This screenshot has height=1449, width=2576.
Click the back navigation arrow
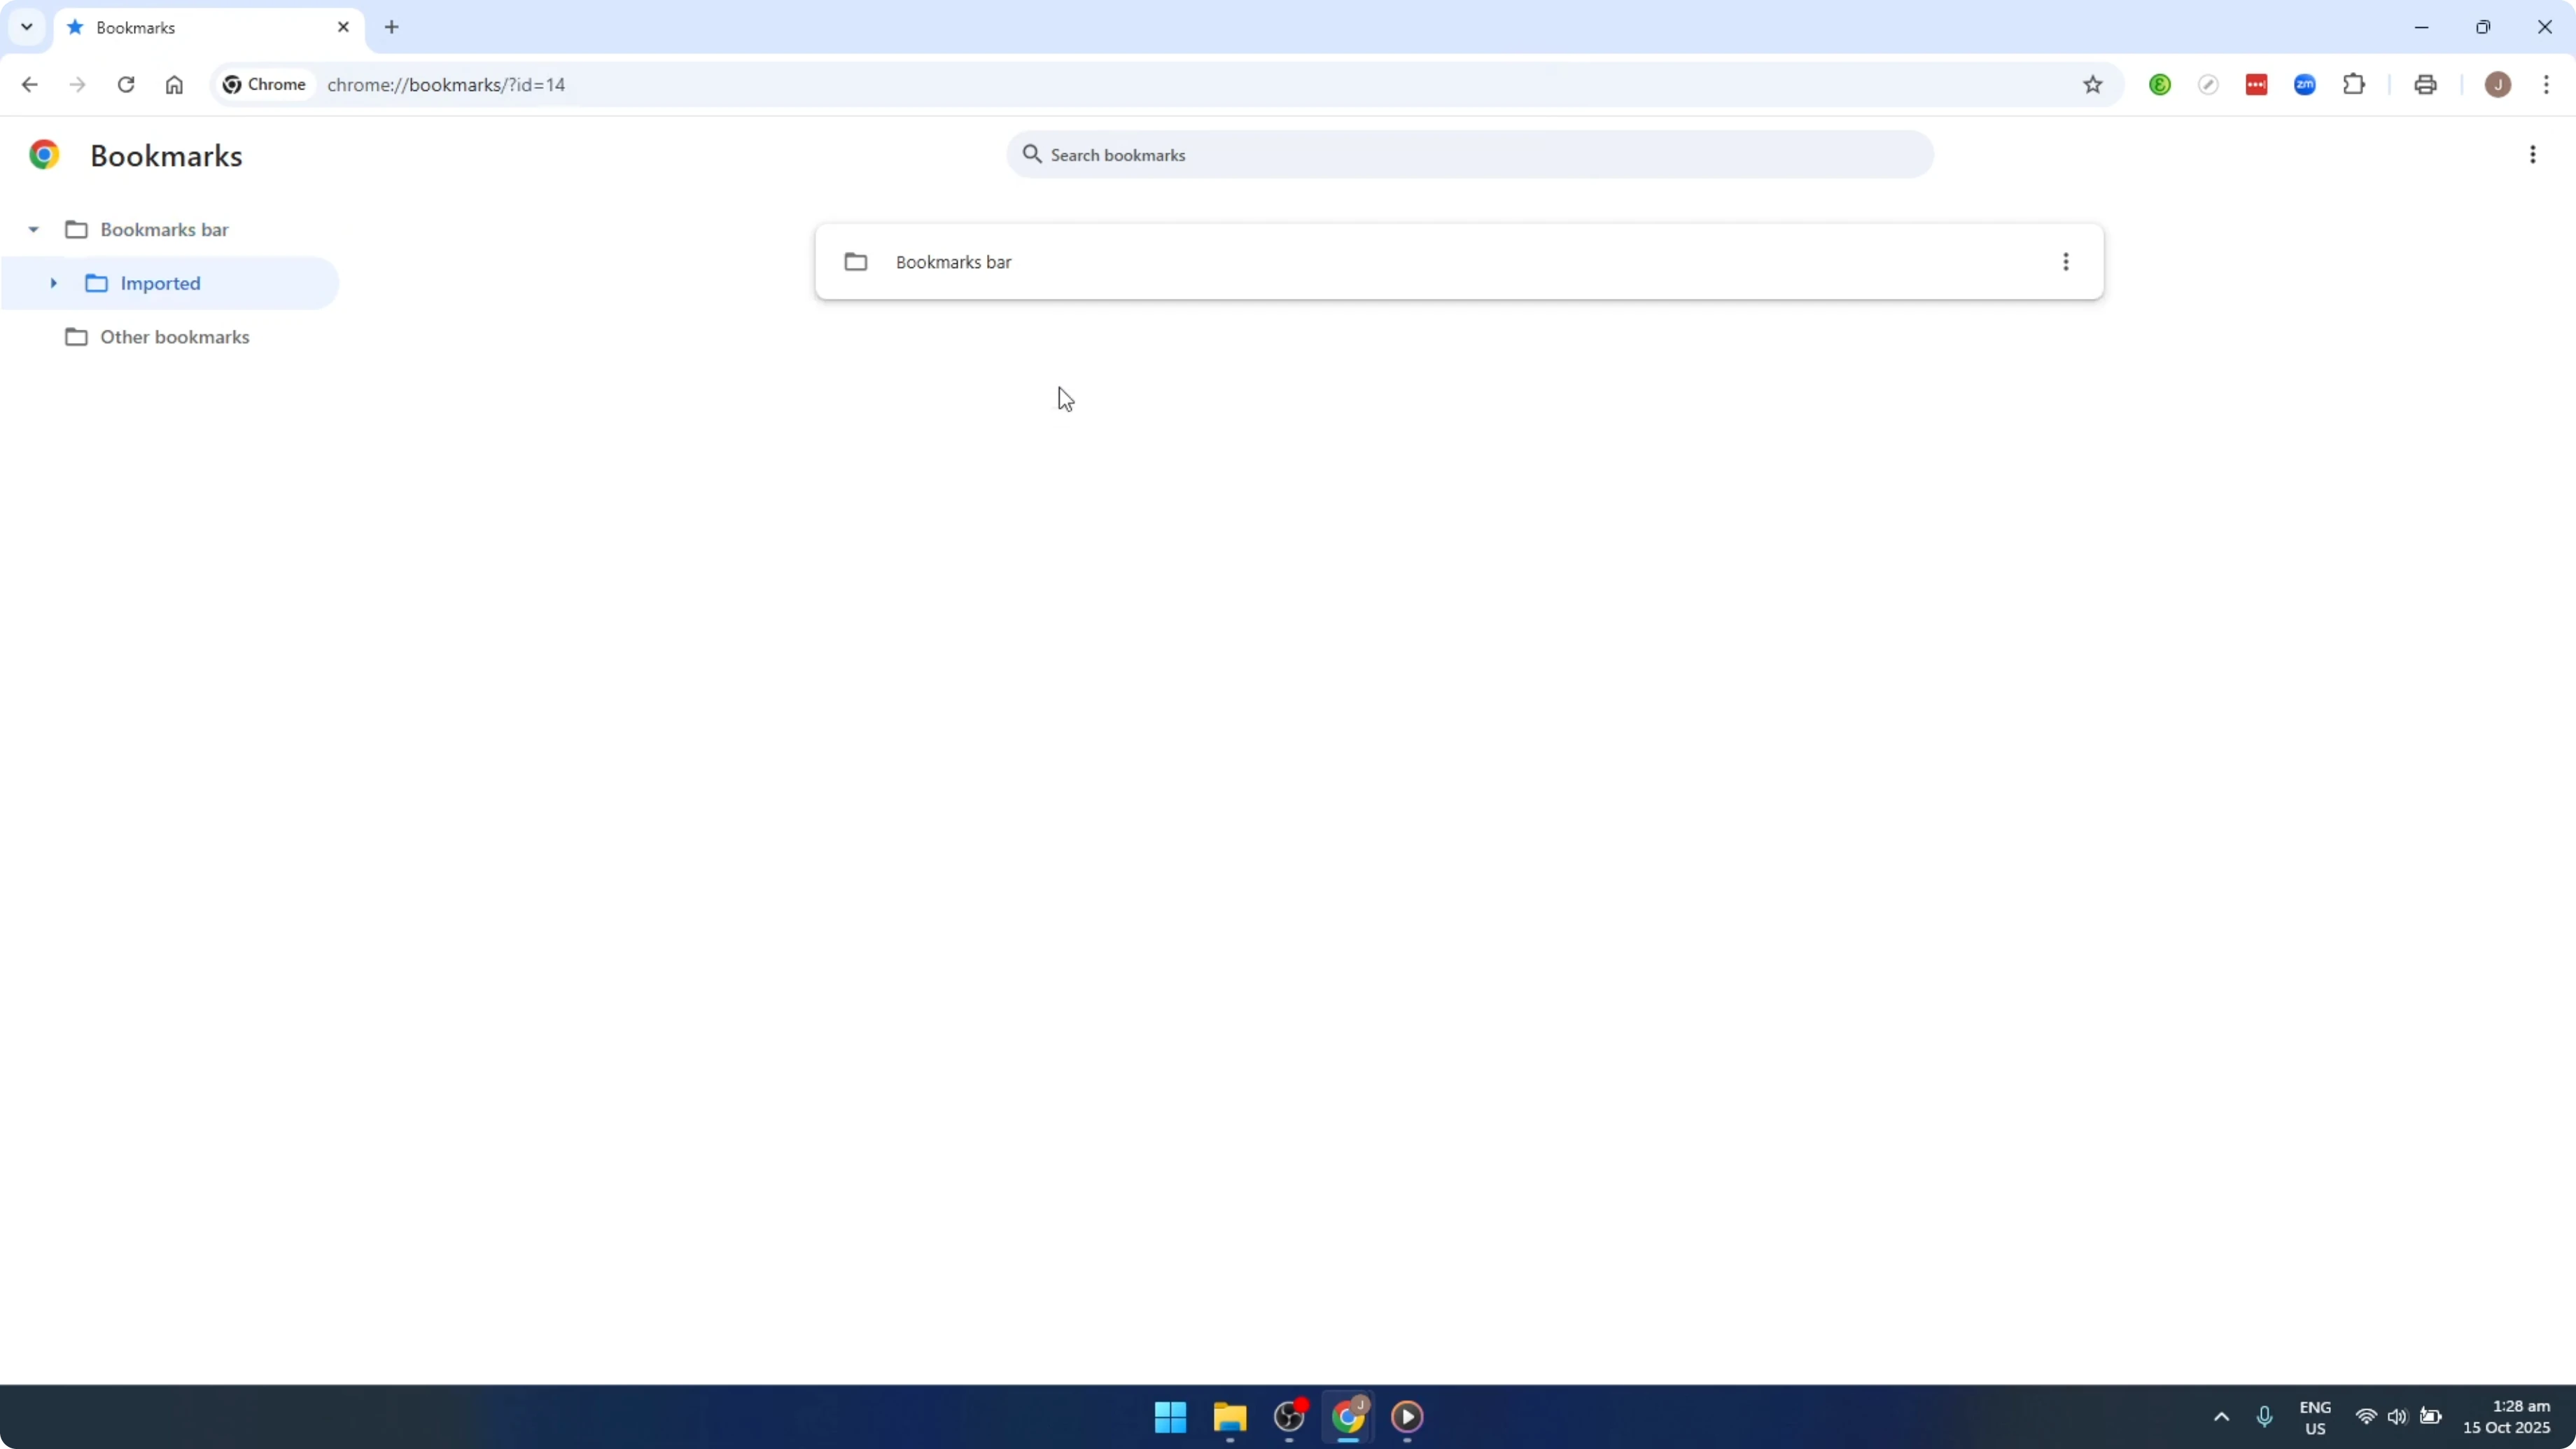(x=29, y=84)
